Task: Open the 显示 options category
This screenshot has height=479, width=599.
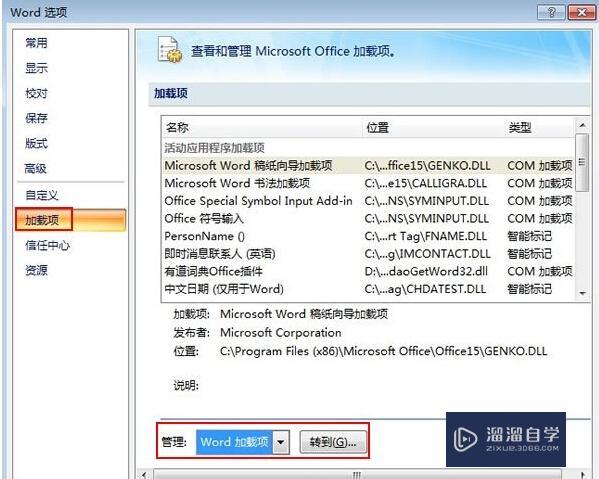Action: [36, 68]
